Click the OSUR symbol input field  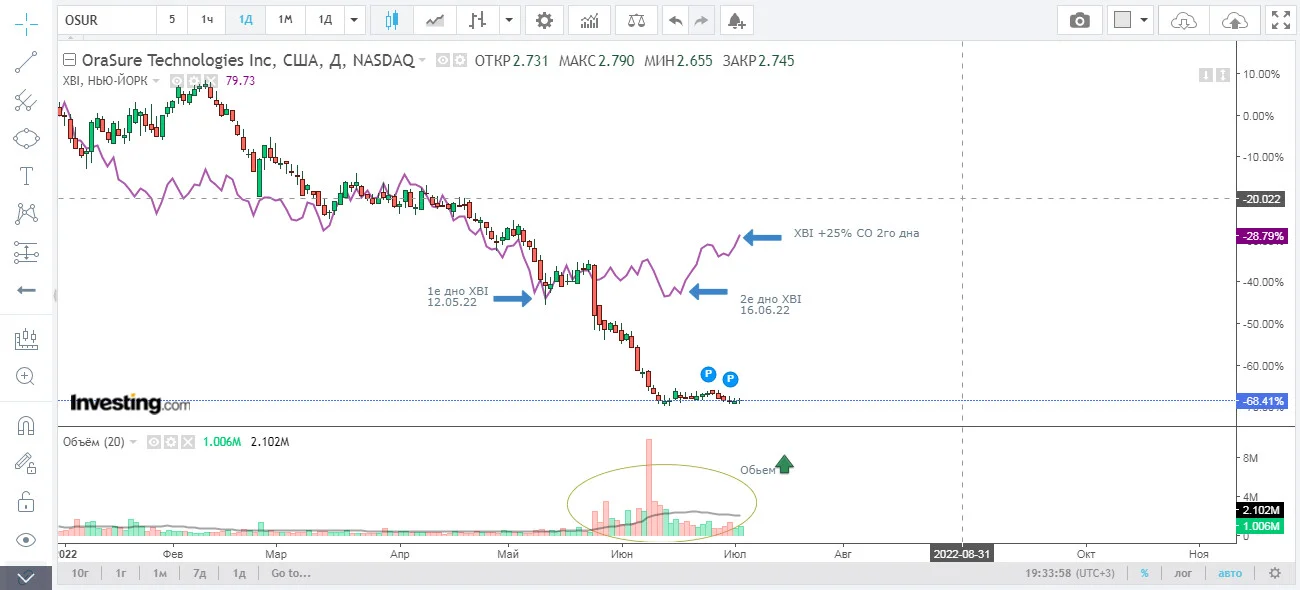pyautogui.click(x=106, y=19)
